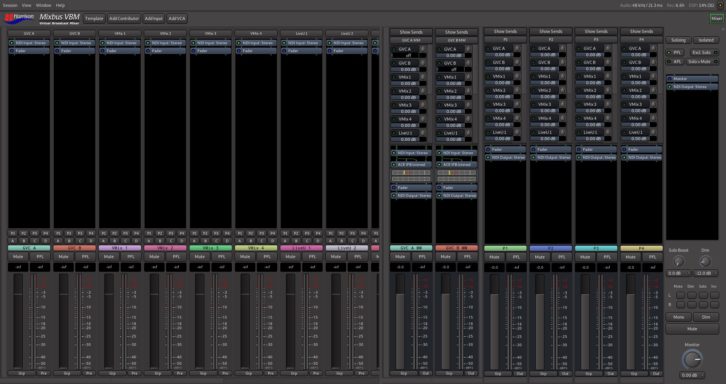Screen dimensions: 726x384
Task: Adjust the P1 bus fader
Action: coord(494,322)
